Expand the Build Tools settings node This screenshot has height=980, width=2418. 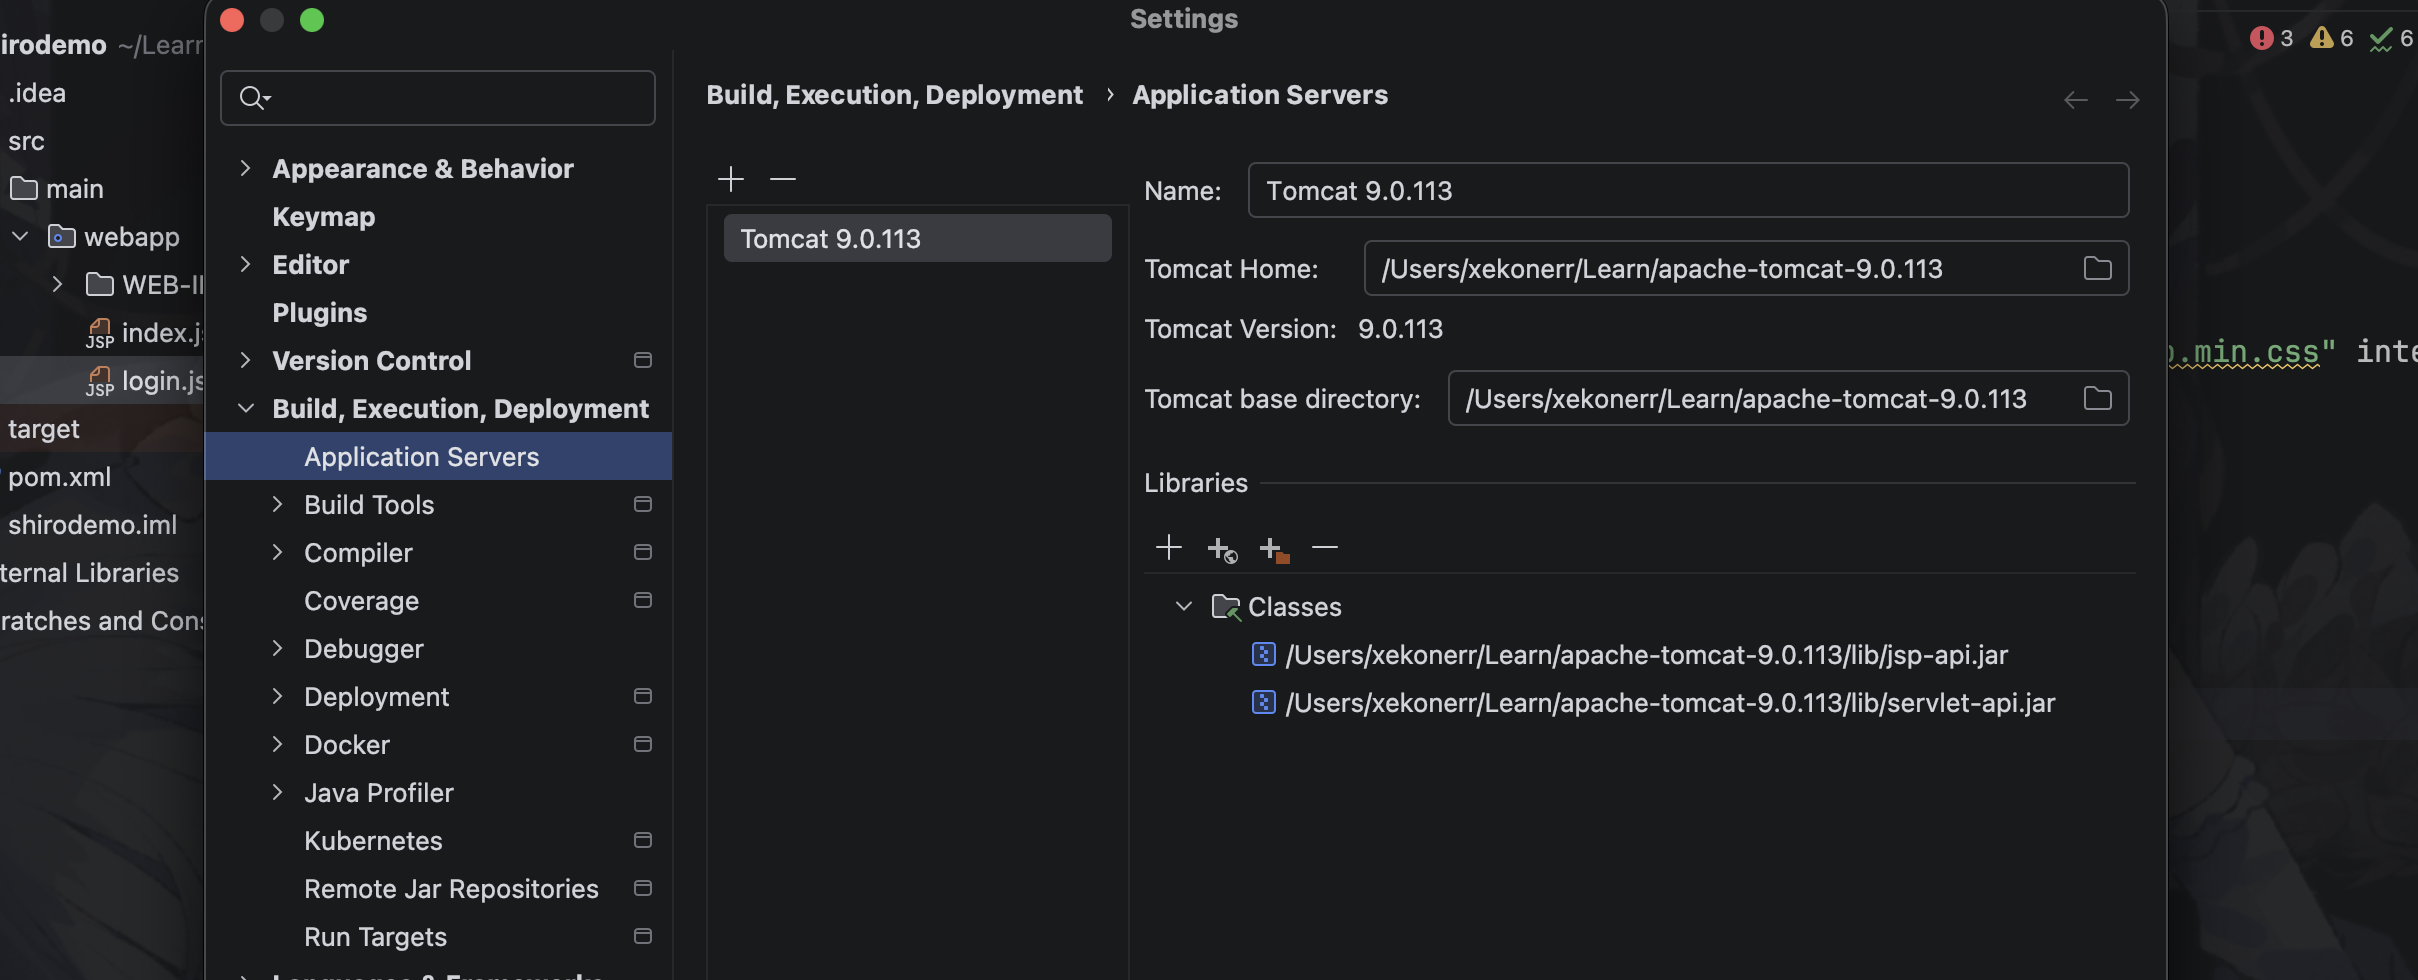277,504
